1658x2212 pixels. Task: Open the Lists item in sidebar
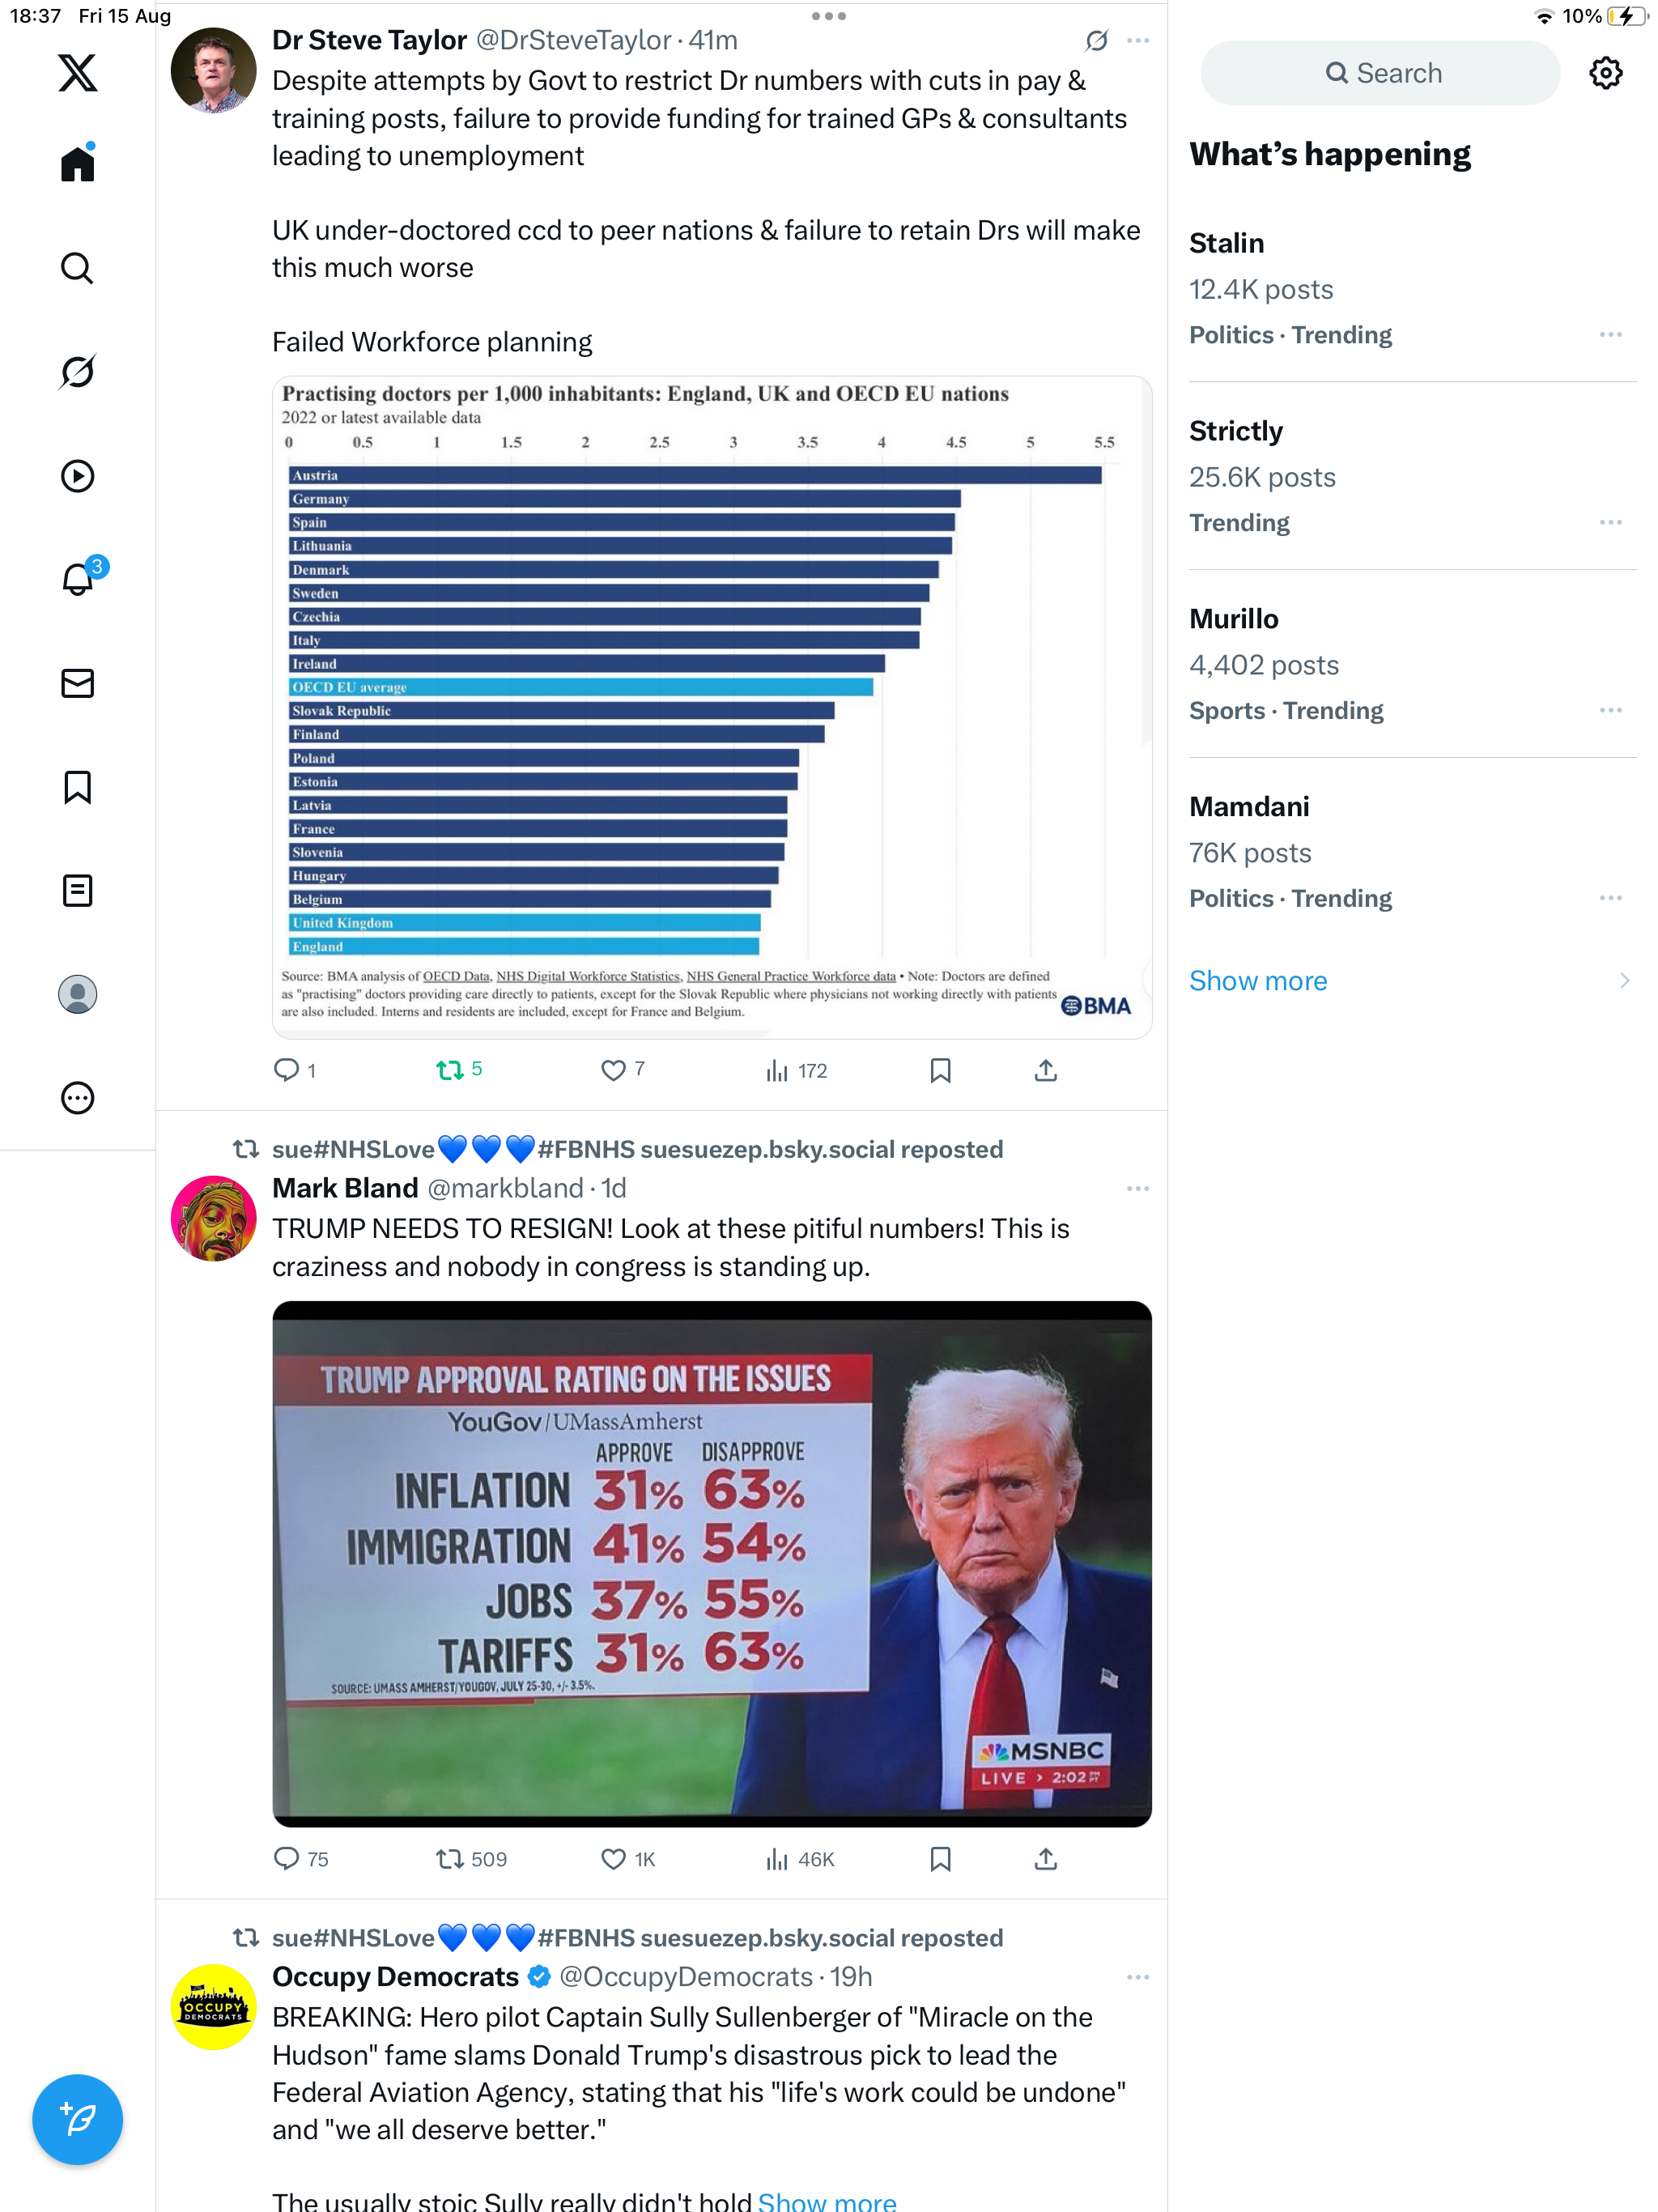[77, 890]
